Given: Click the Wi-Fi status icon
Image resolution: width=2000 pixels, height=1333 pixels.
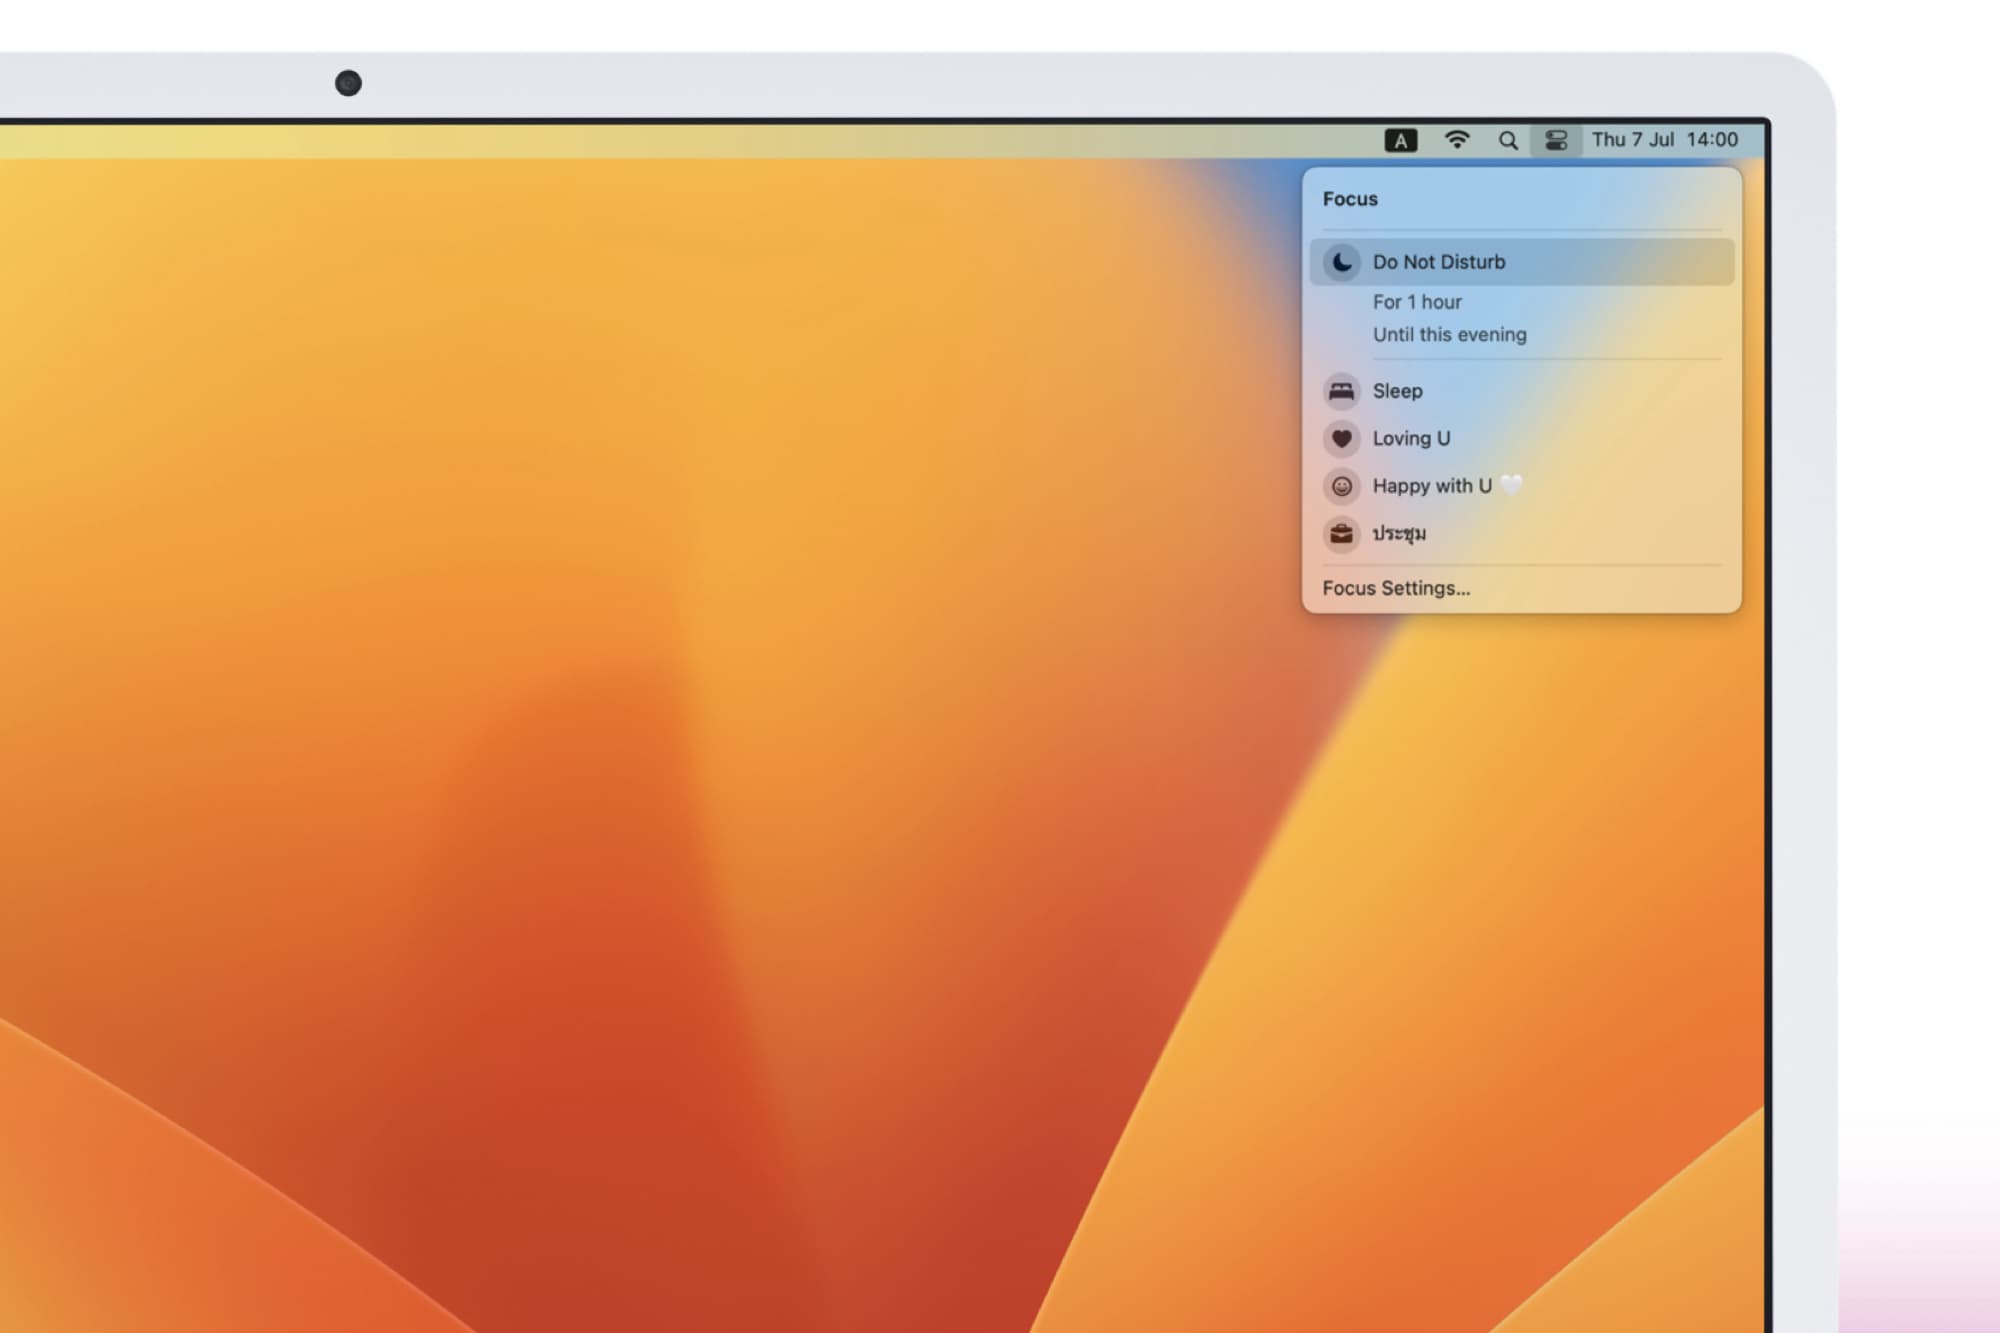Looking at the screenshot, I should (x=1457, y=140).
